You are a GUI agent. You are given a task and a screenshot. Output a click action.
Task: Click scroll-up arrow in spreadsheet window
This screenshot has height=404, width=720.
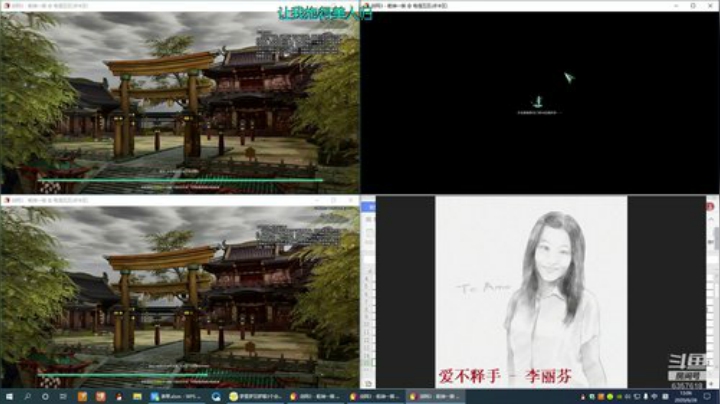(711, 219)
